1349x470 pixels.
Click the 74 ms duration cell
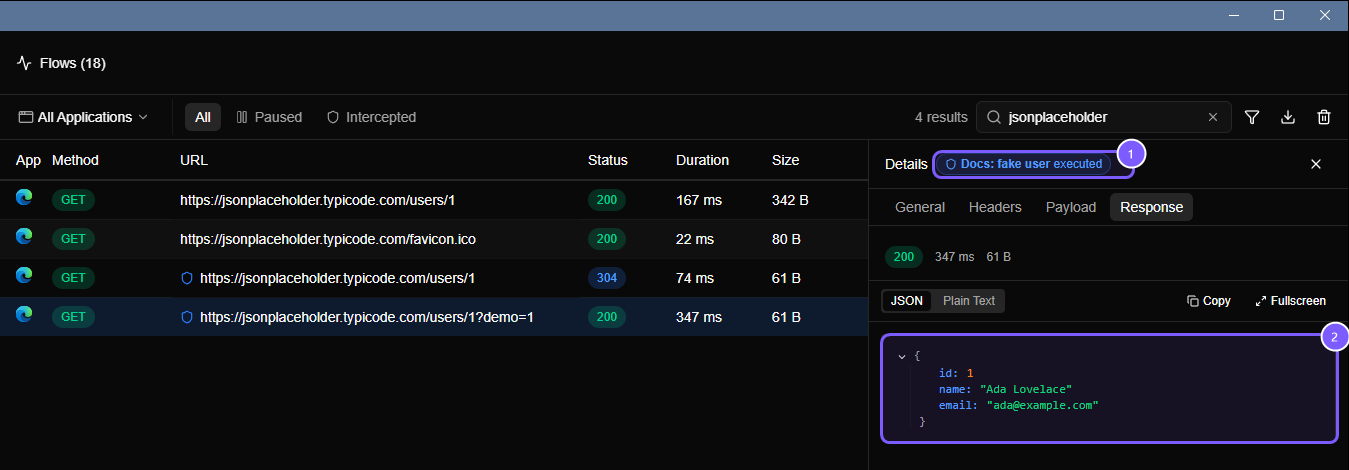695,278
